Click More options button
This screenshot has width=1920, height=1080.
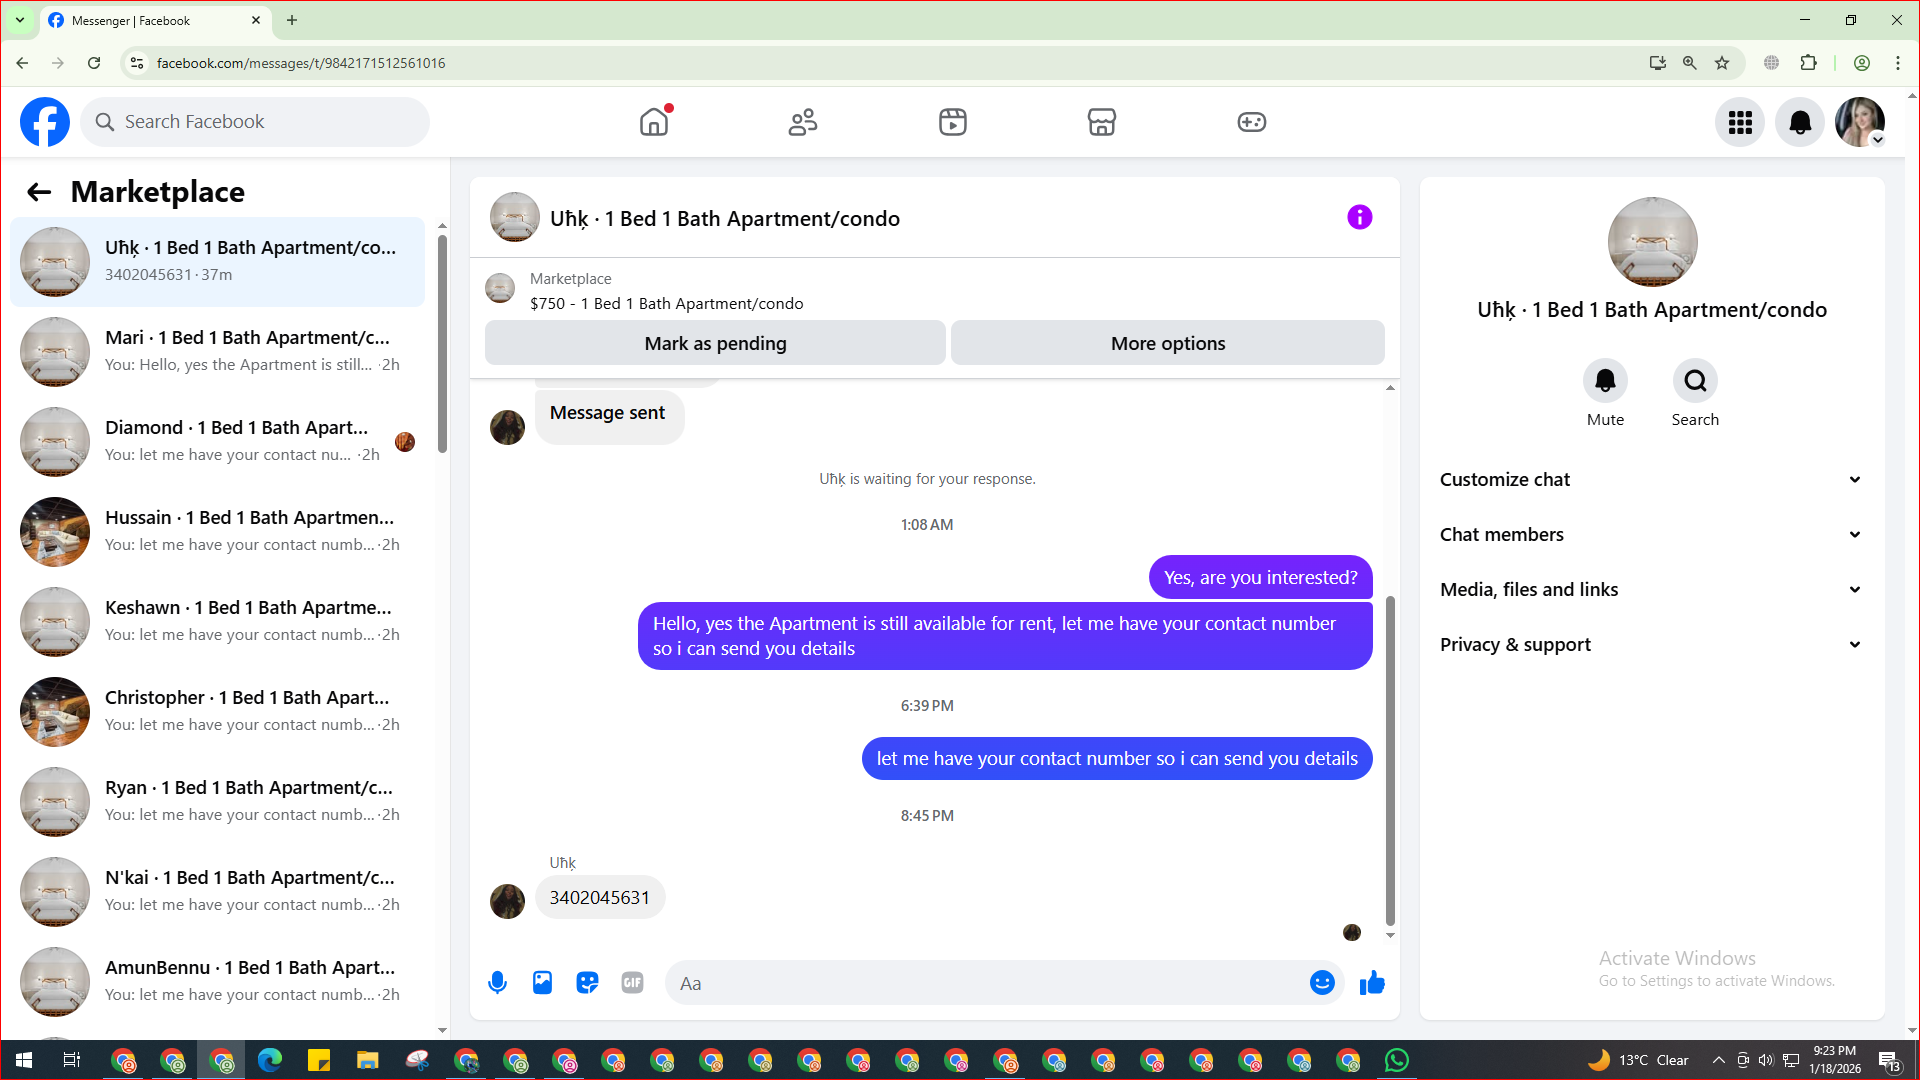[x=1167, y=343]
